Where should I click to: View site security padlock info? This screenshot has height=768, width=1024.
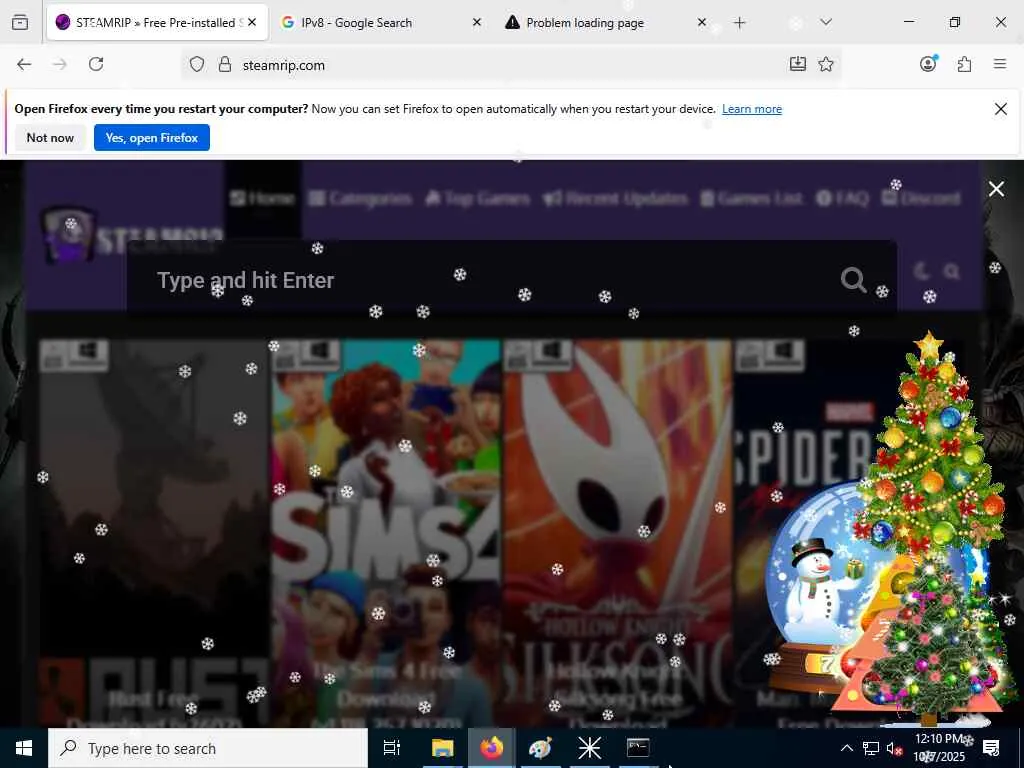tap(225, 64)
